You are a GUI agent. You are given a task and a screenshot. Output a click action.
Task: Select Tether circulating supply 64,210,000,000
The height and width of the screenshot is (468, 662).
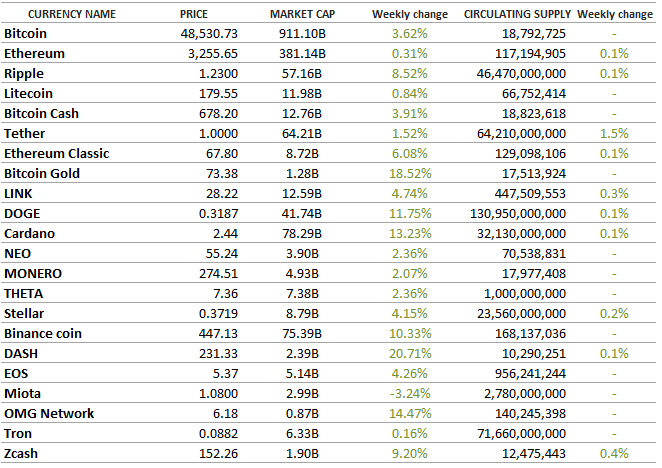point(521,134)
